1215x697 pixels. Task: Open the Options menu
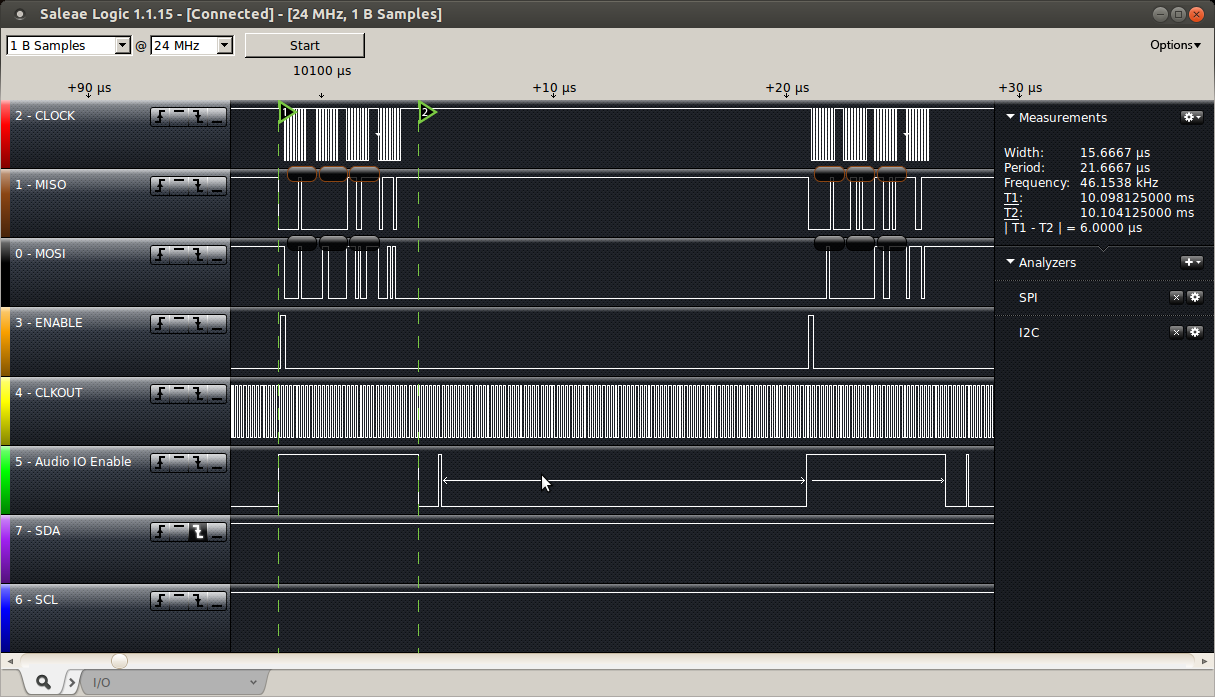(1175, 45)
